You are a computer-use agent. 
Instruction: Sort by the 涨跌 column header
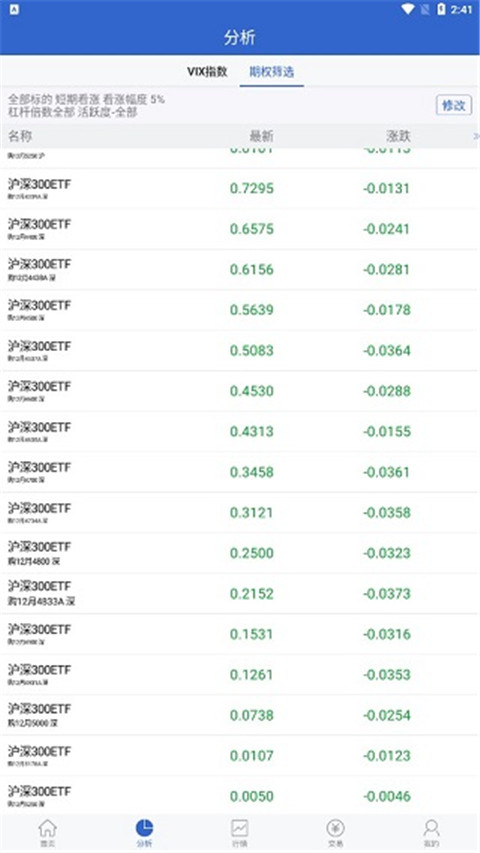(x=398, y=136)
